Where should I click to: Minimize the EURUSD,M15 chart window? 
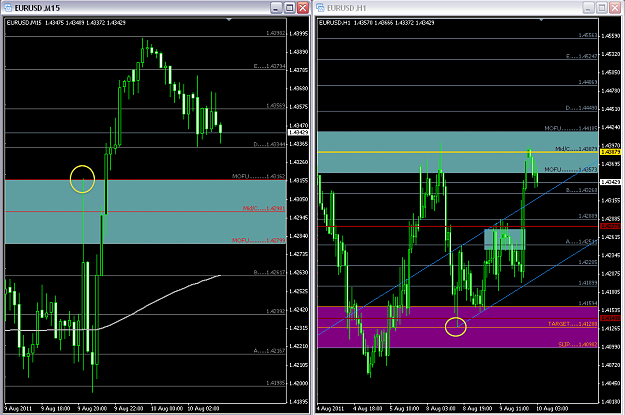click(276, 8)
